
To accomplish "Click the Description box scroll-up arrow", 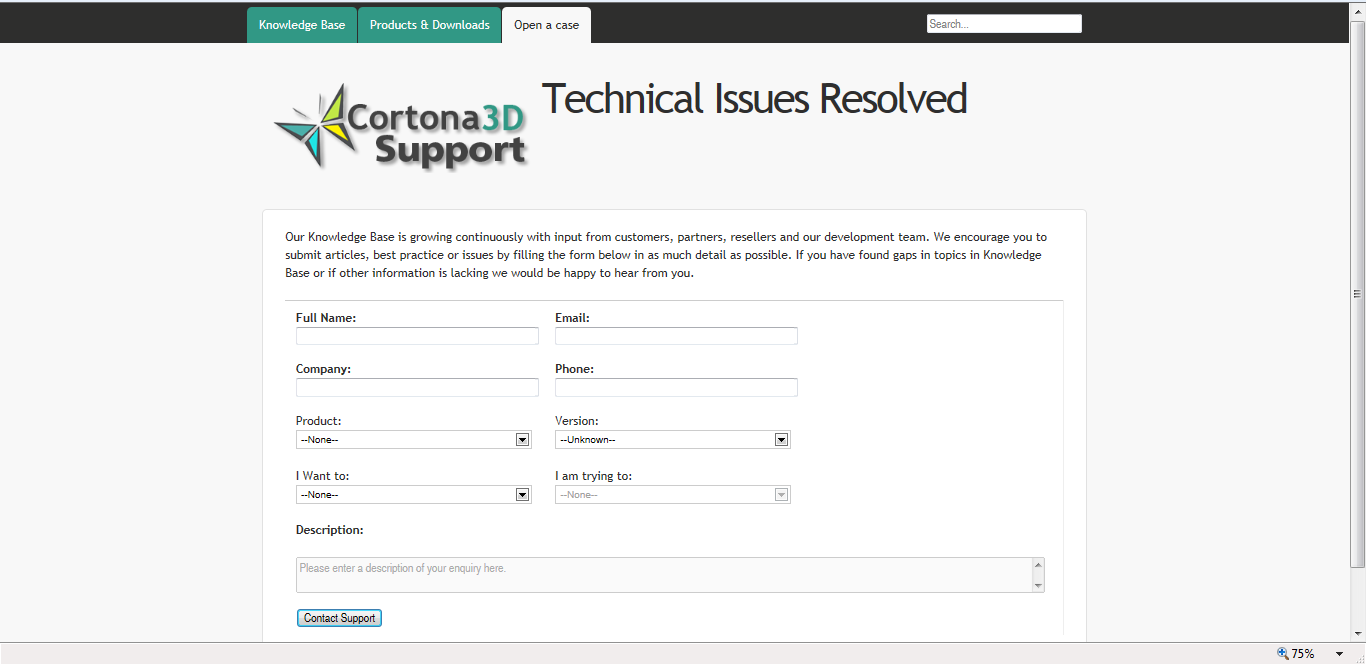I will click(1038, 565).
